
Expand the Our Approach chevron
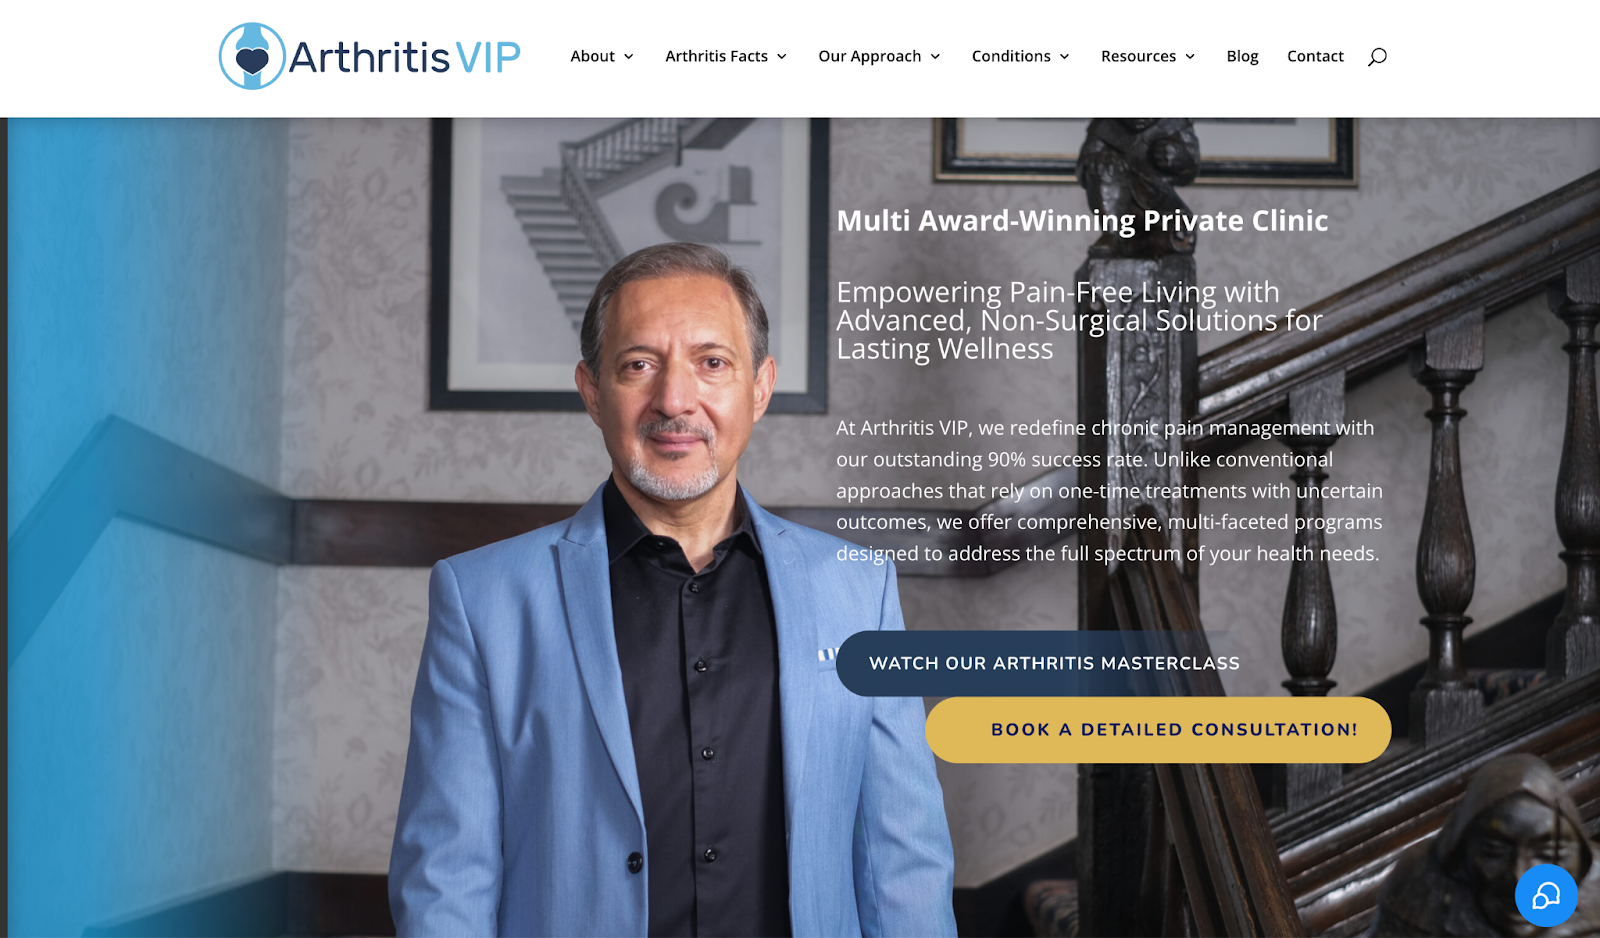click(x=935, y=57)
